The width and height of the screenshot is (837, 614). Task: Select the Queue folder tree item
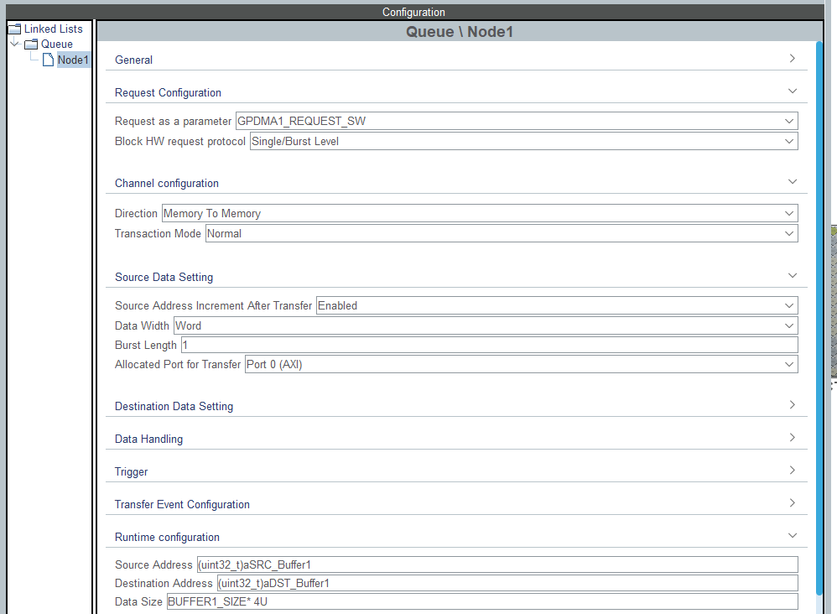tap(57, 44)
